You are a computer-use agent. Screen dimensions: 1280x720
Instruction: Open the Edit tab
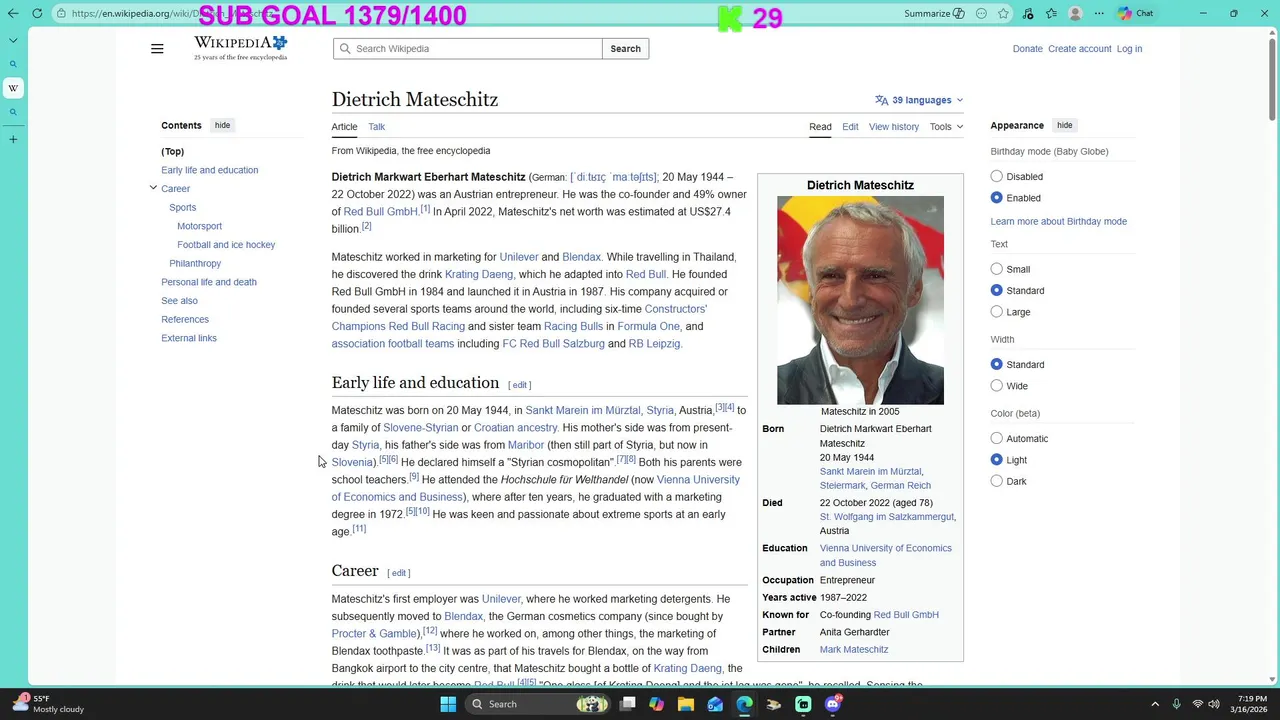(850, 127)
